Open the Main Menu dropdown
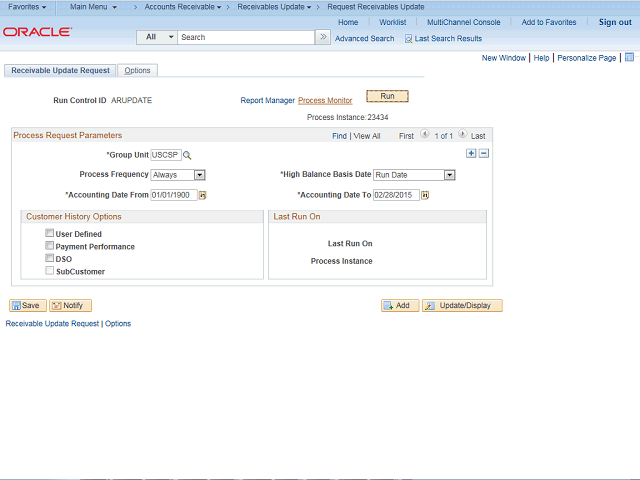Screen dimensions: 640x480 point(93,7)
